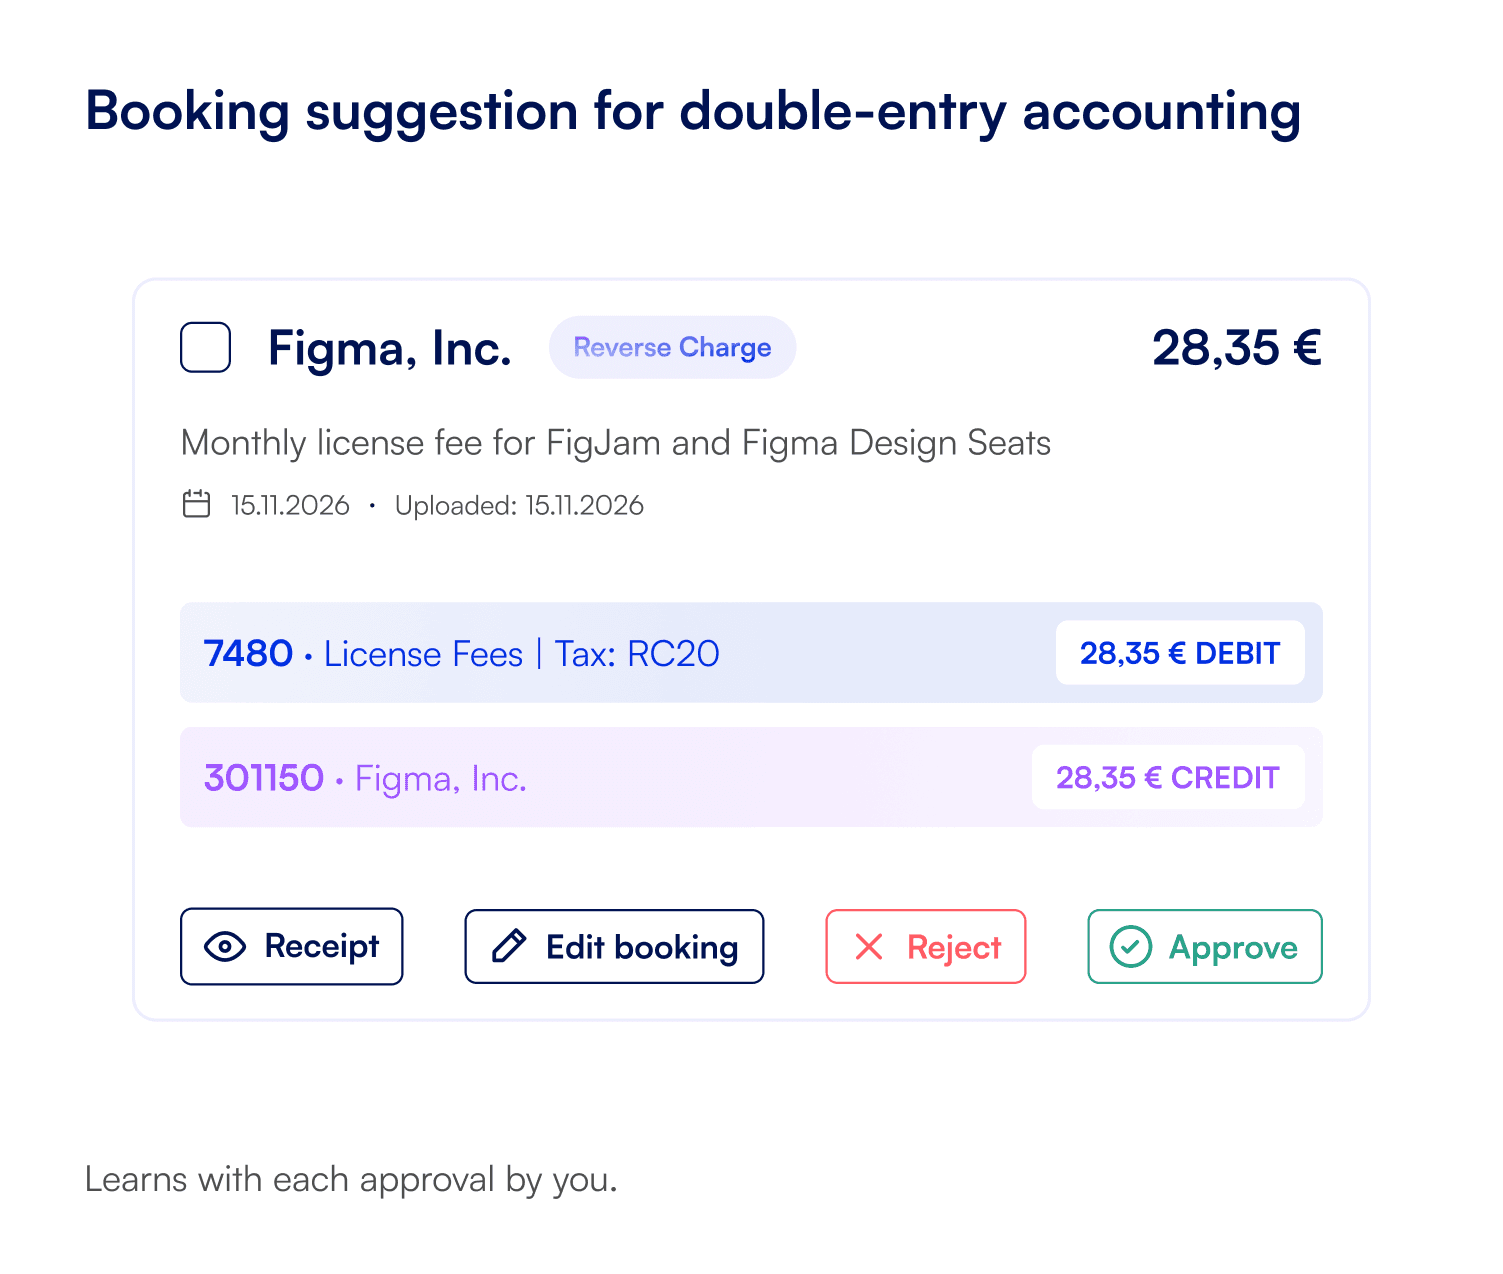
Task: Open the Figma, Inc. creditor account selector
Action: tap(440, 778)
